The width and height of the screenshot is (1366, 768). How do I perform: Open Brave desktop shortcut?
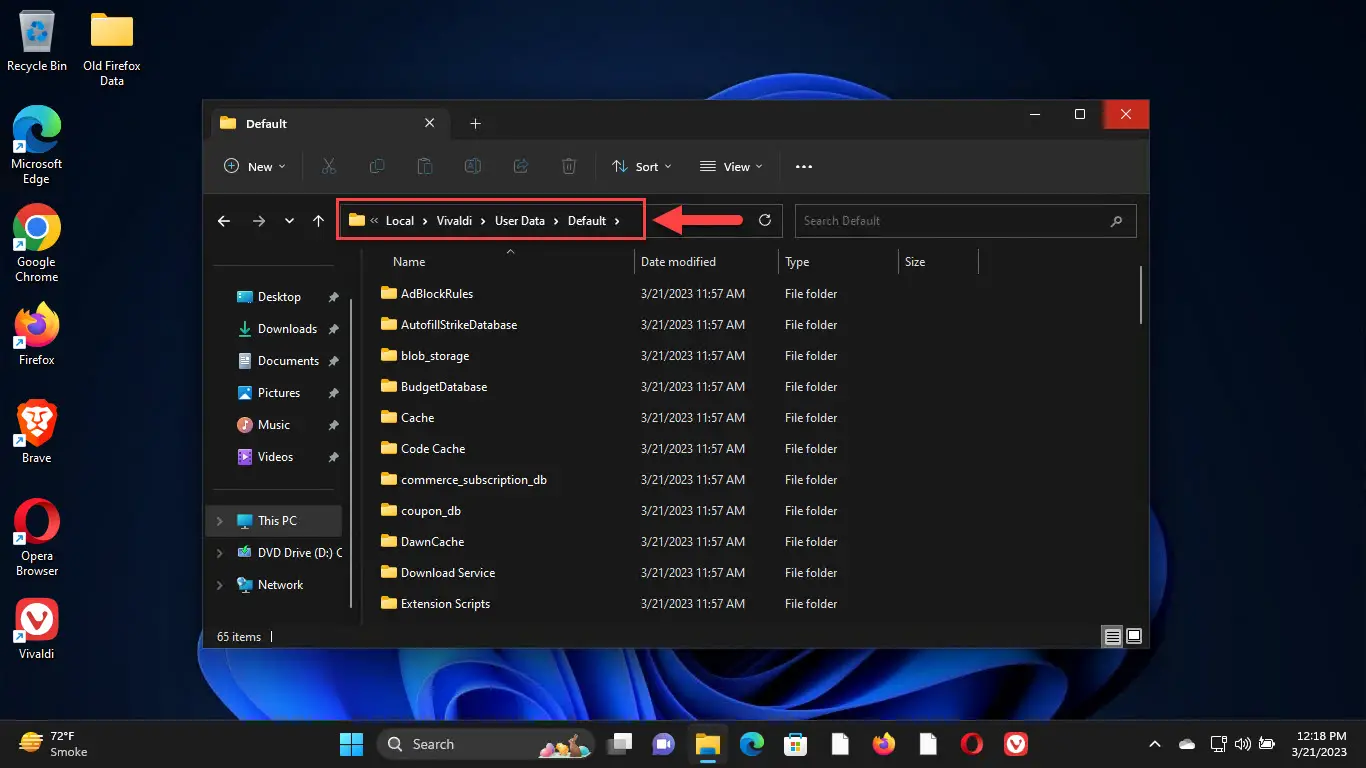pos(37,432)
